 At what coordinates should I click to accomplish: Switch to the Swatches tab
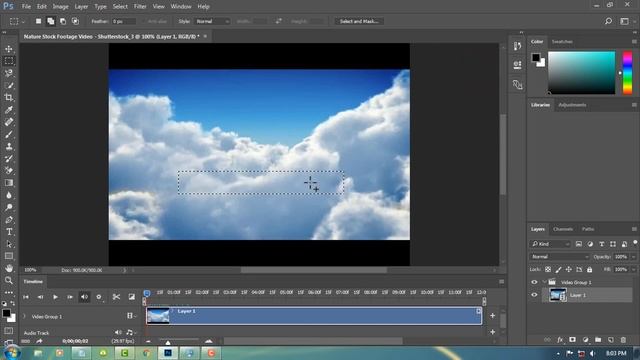tap(562, 42)
